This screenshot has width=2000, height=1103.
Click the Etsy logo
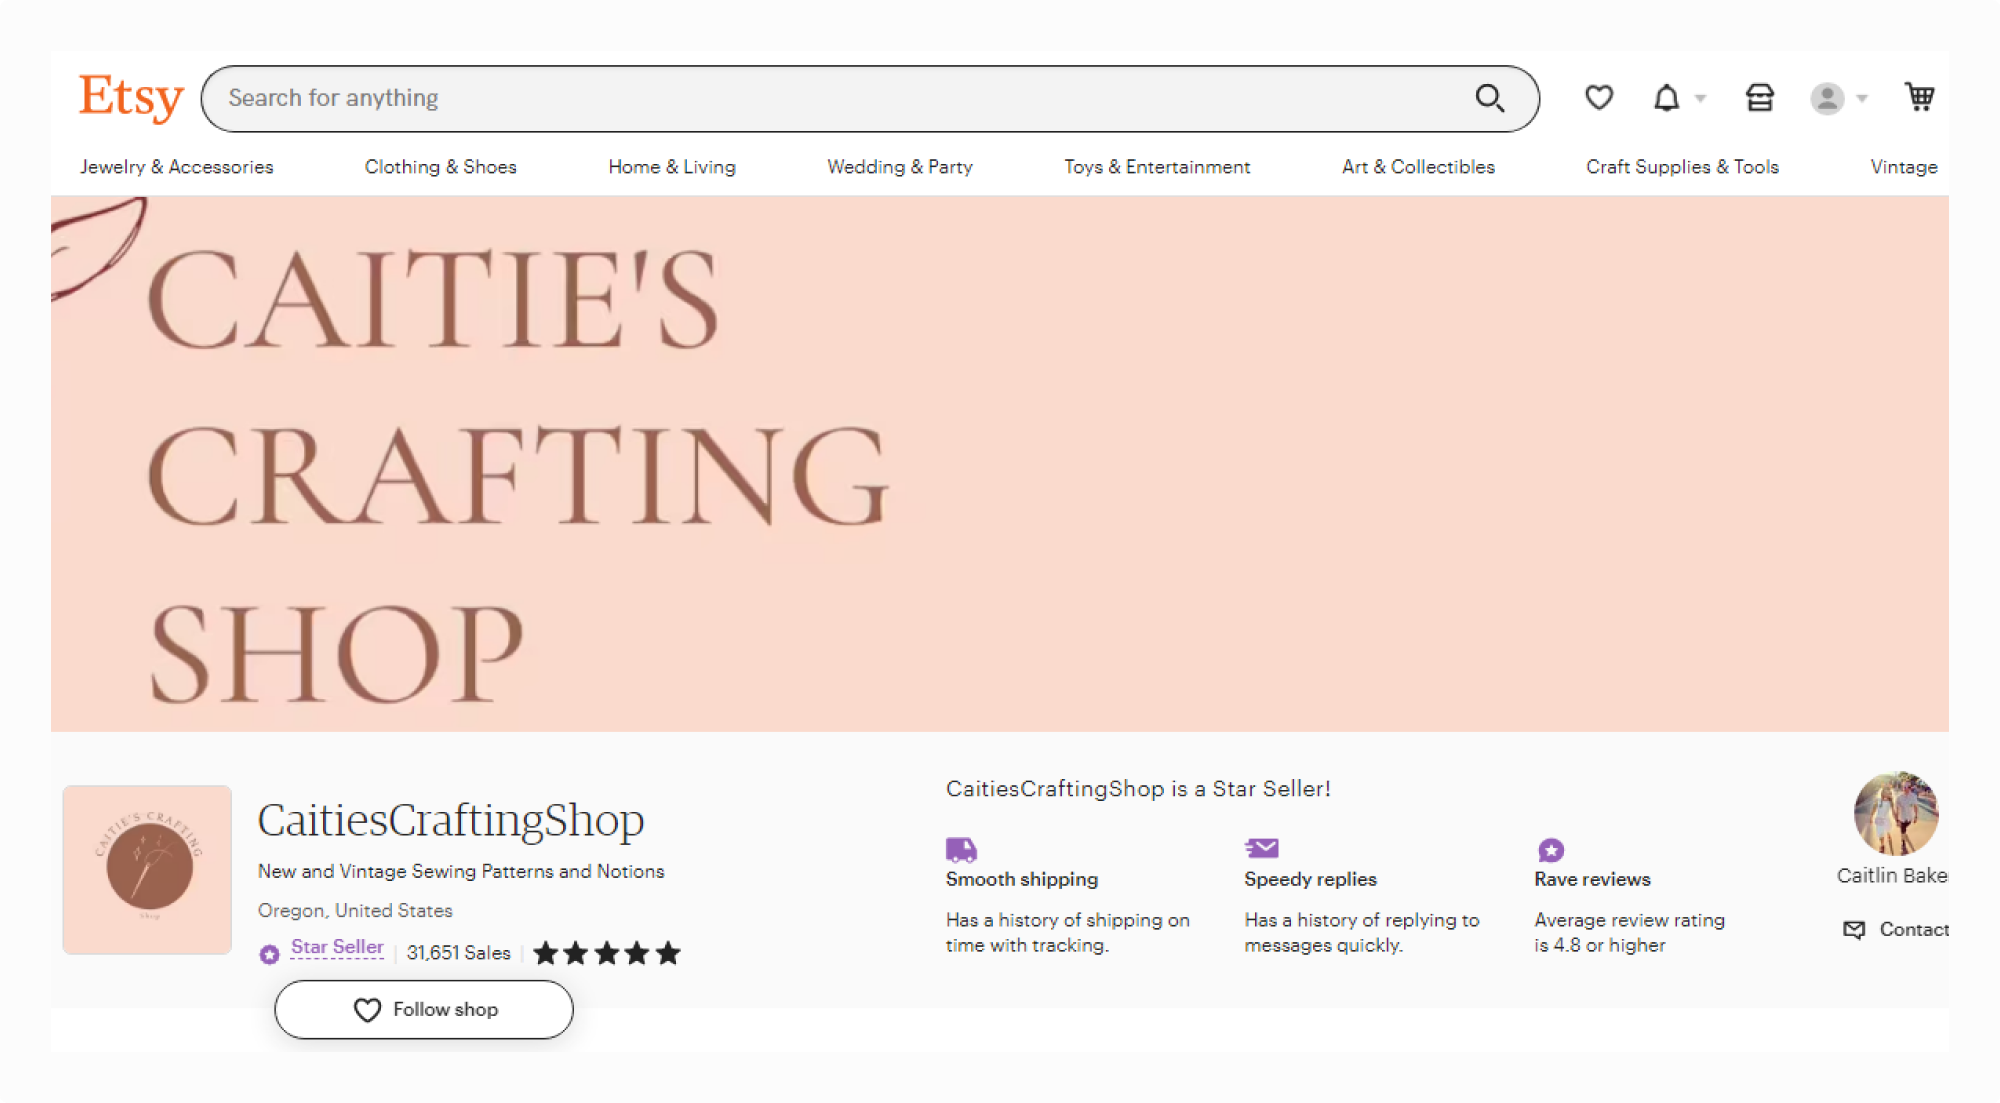tap(131, 98)
